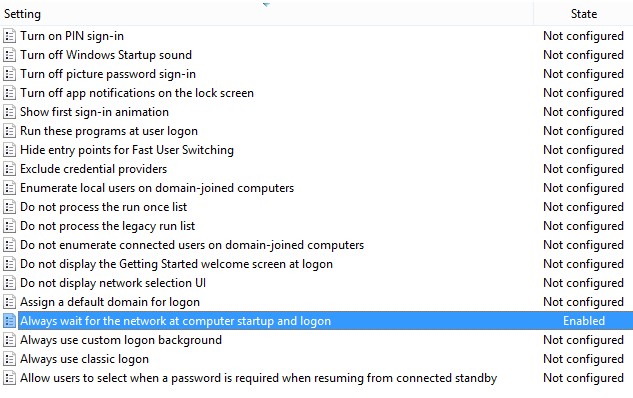Click icon beside Show first sign-in animation
Viewport: 633px width, 398px height.
(x=9, y=112)
